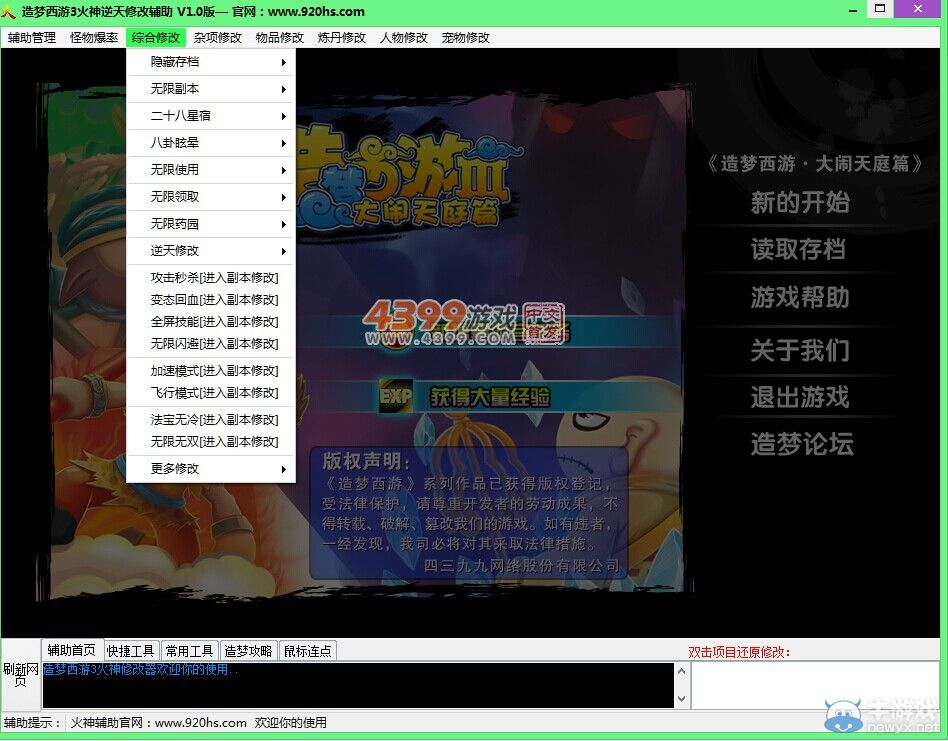948x741 pixels.
Task: Open 游戏帮助 in the game menu
Action: click(800, 297)
